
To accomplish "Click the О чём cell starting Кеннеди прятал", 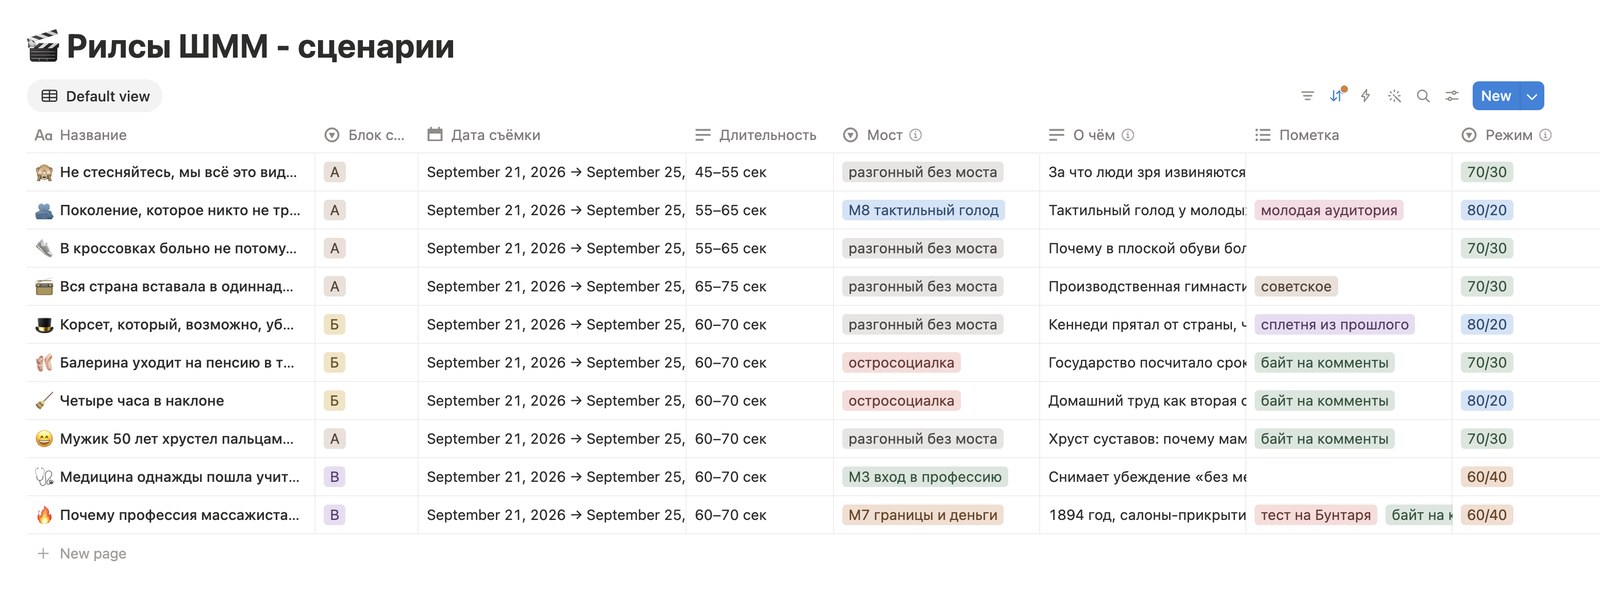I will tap(1143, 324).
